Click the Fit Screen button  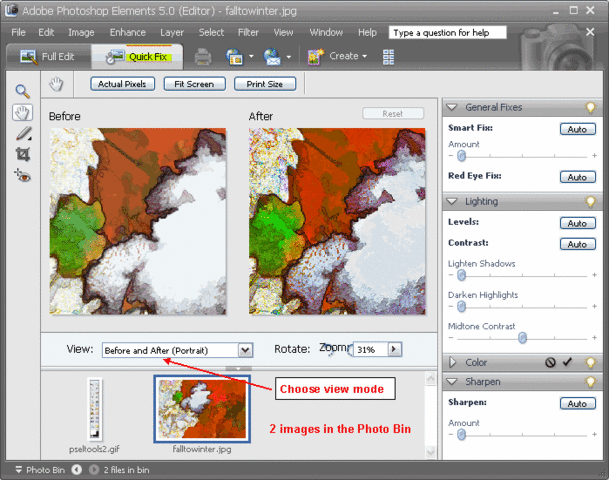pyautogui.click(x=194, y=84)
